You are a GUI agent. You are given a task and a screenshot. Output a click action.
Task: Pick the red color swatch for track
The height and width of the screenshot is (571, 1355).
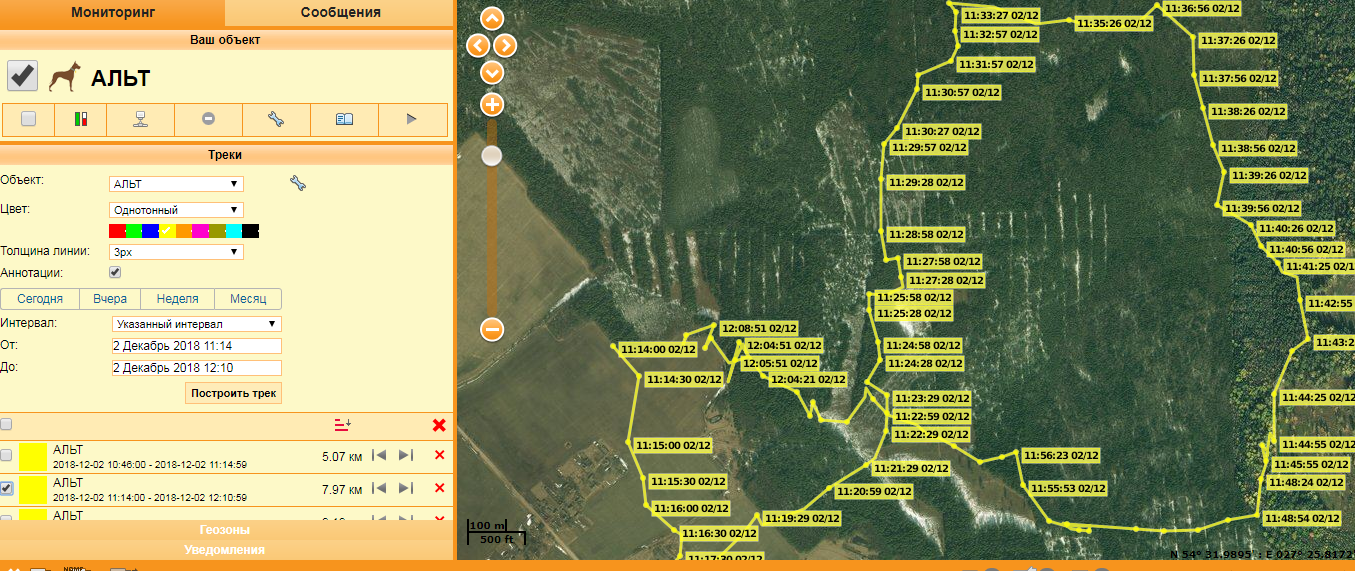[x=117, y=231]
